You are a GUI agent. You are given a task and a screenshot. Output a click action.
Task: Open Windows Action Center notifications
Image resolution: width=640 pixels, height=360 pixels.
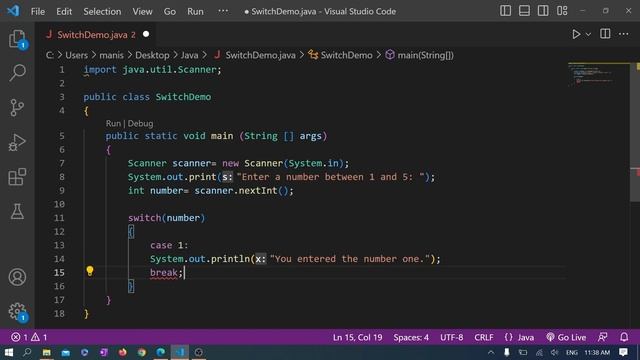click(x=623, y=352)
